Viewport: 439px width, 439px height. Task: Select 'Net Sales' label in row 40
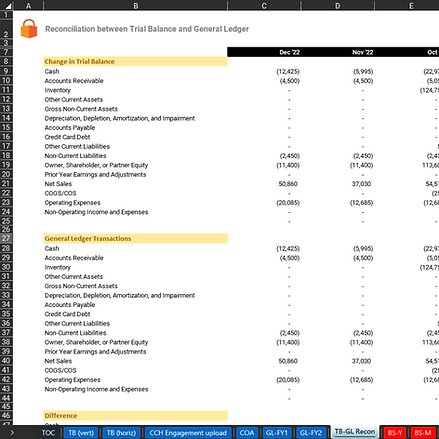(x=58, y=361)
